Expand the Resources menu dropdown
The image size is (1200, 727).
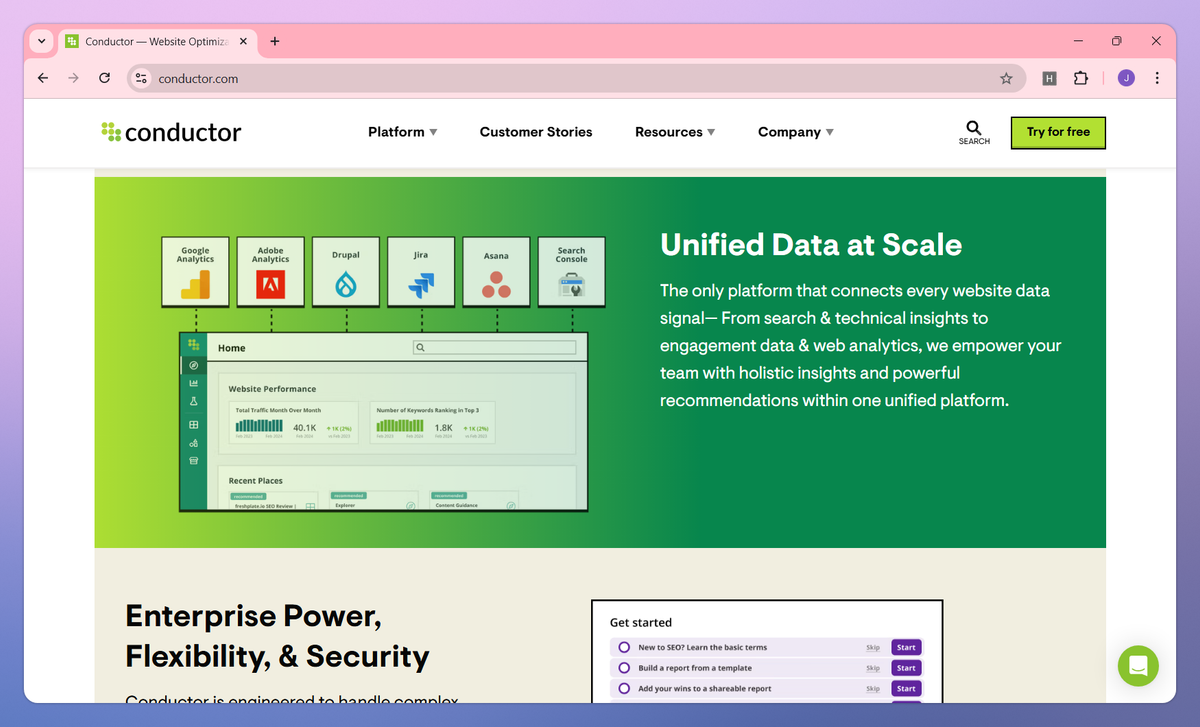(x=675, y=132)
